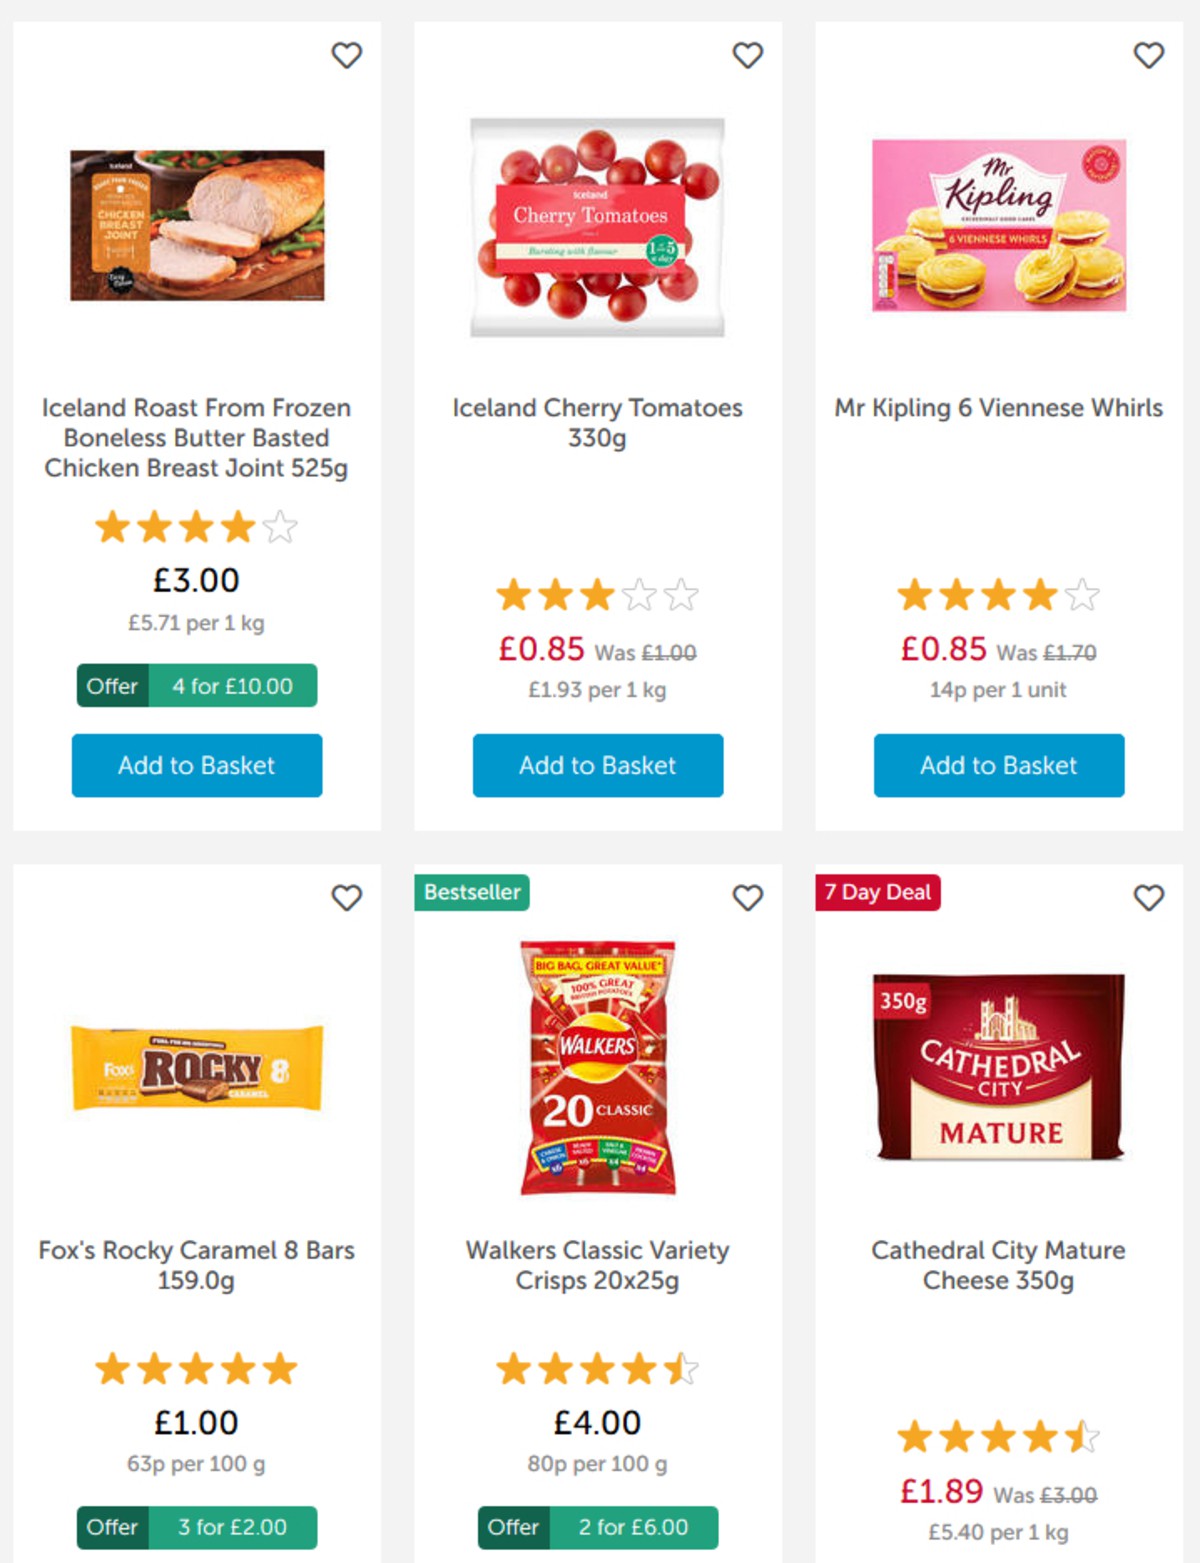Click the '4 for £10.00' offer on chicken joint

[196, 686]
